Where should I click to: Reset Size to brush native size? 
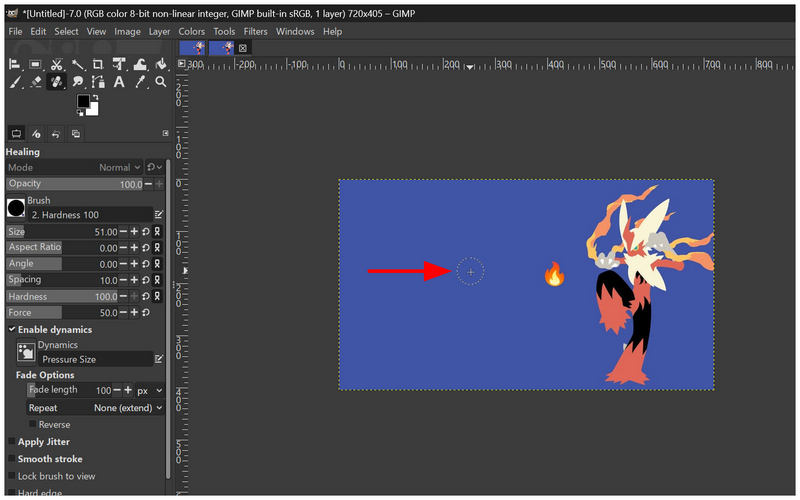click(x=146, y=232)
